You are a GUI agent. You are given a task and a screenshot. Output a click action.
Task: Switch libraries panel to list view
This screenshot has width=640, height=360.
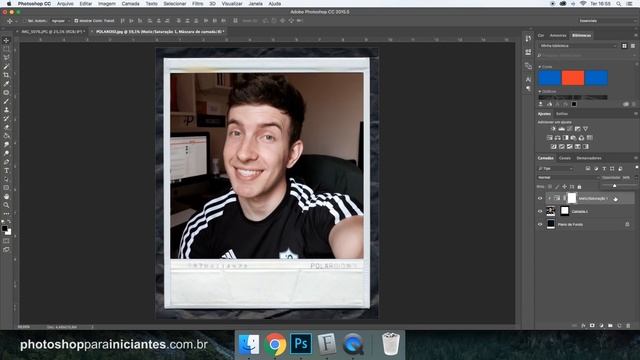coord(633,46)
